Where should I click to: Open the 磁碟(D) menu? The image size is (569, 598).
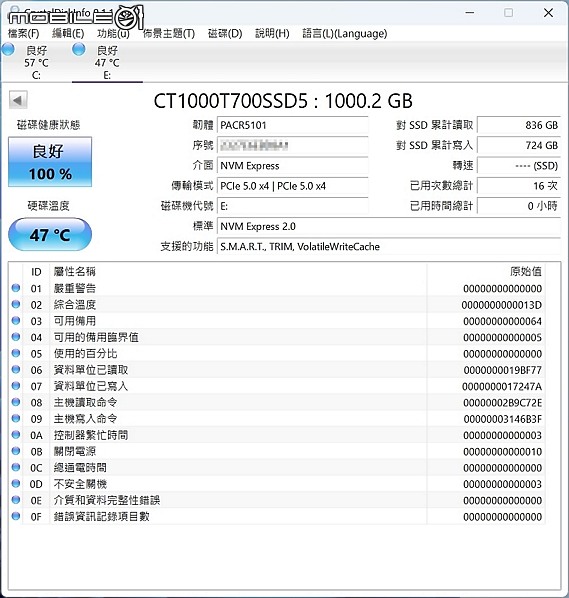(x=225, y=34)
